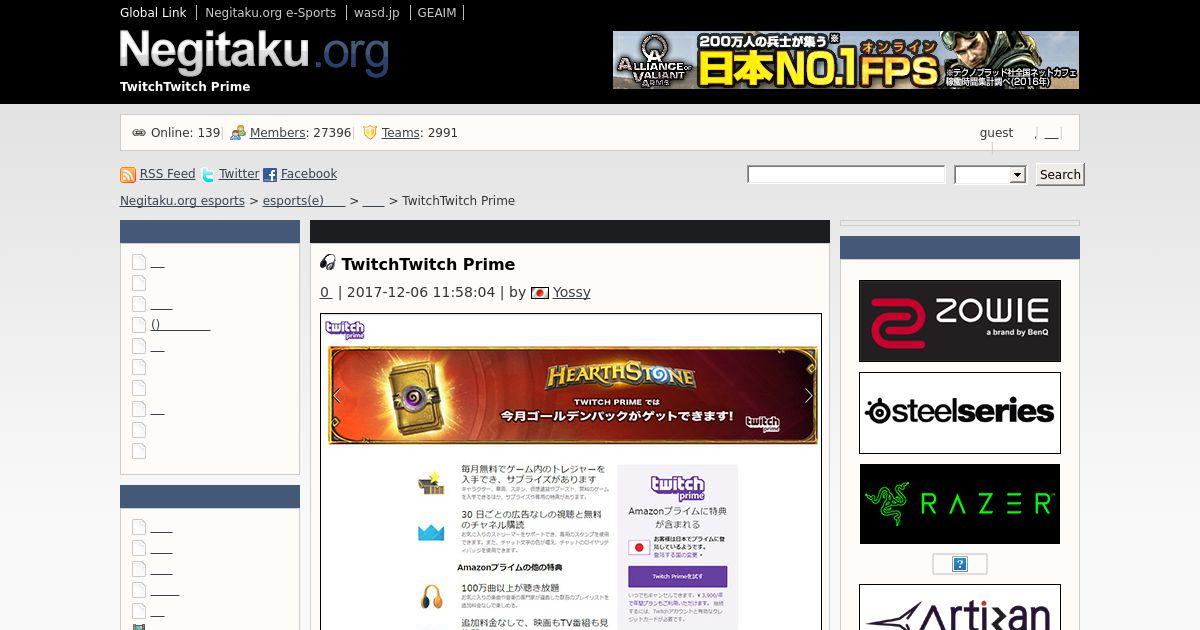Open the Artisan sponsor banner
Image resolution: width=1200 pixels, height=630 pixels.
coord(960,607)
